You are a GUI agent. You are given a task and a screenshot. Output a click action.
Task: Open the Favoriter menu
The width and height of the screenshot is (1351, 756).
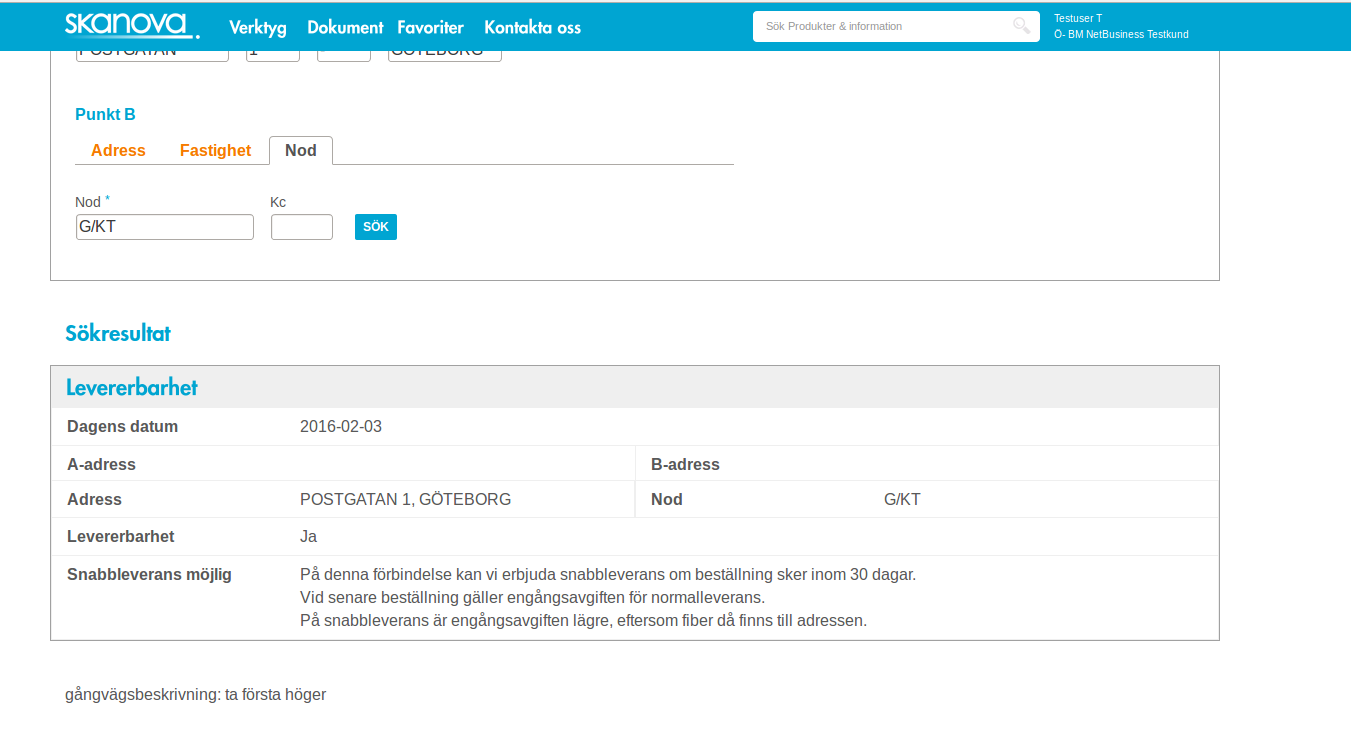[430, 27]
